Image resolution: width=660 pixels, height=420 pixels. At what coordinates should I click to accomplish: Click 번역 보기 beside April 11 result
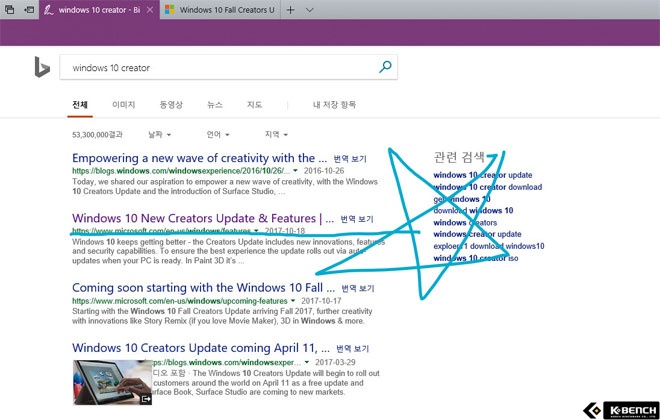tap(353, 349)
